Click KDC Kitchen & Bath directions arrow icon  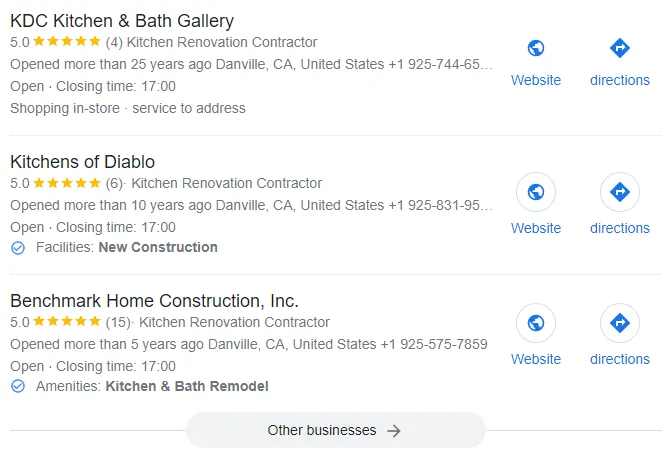click(619, 48)
